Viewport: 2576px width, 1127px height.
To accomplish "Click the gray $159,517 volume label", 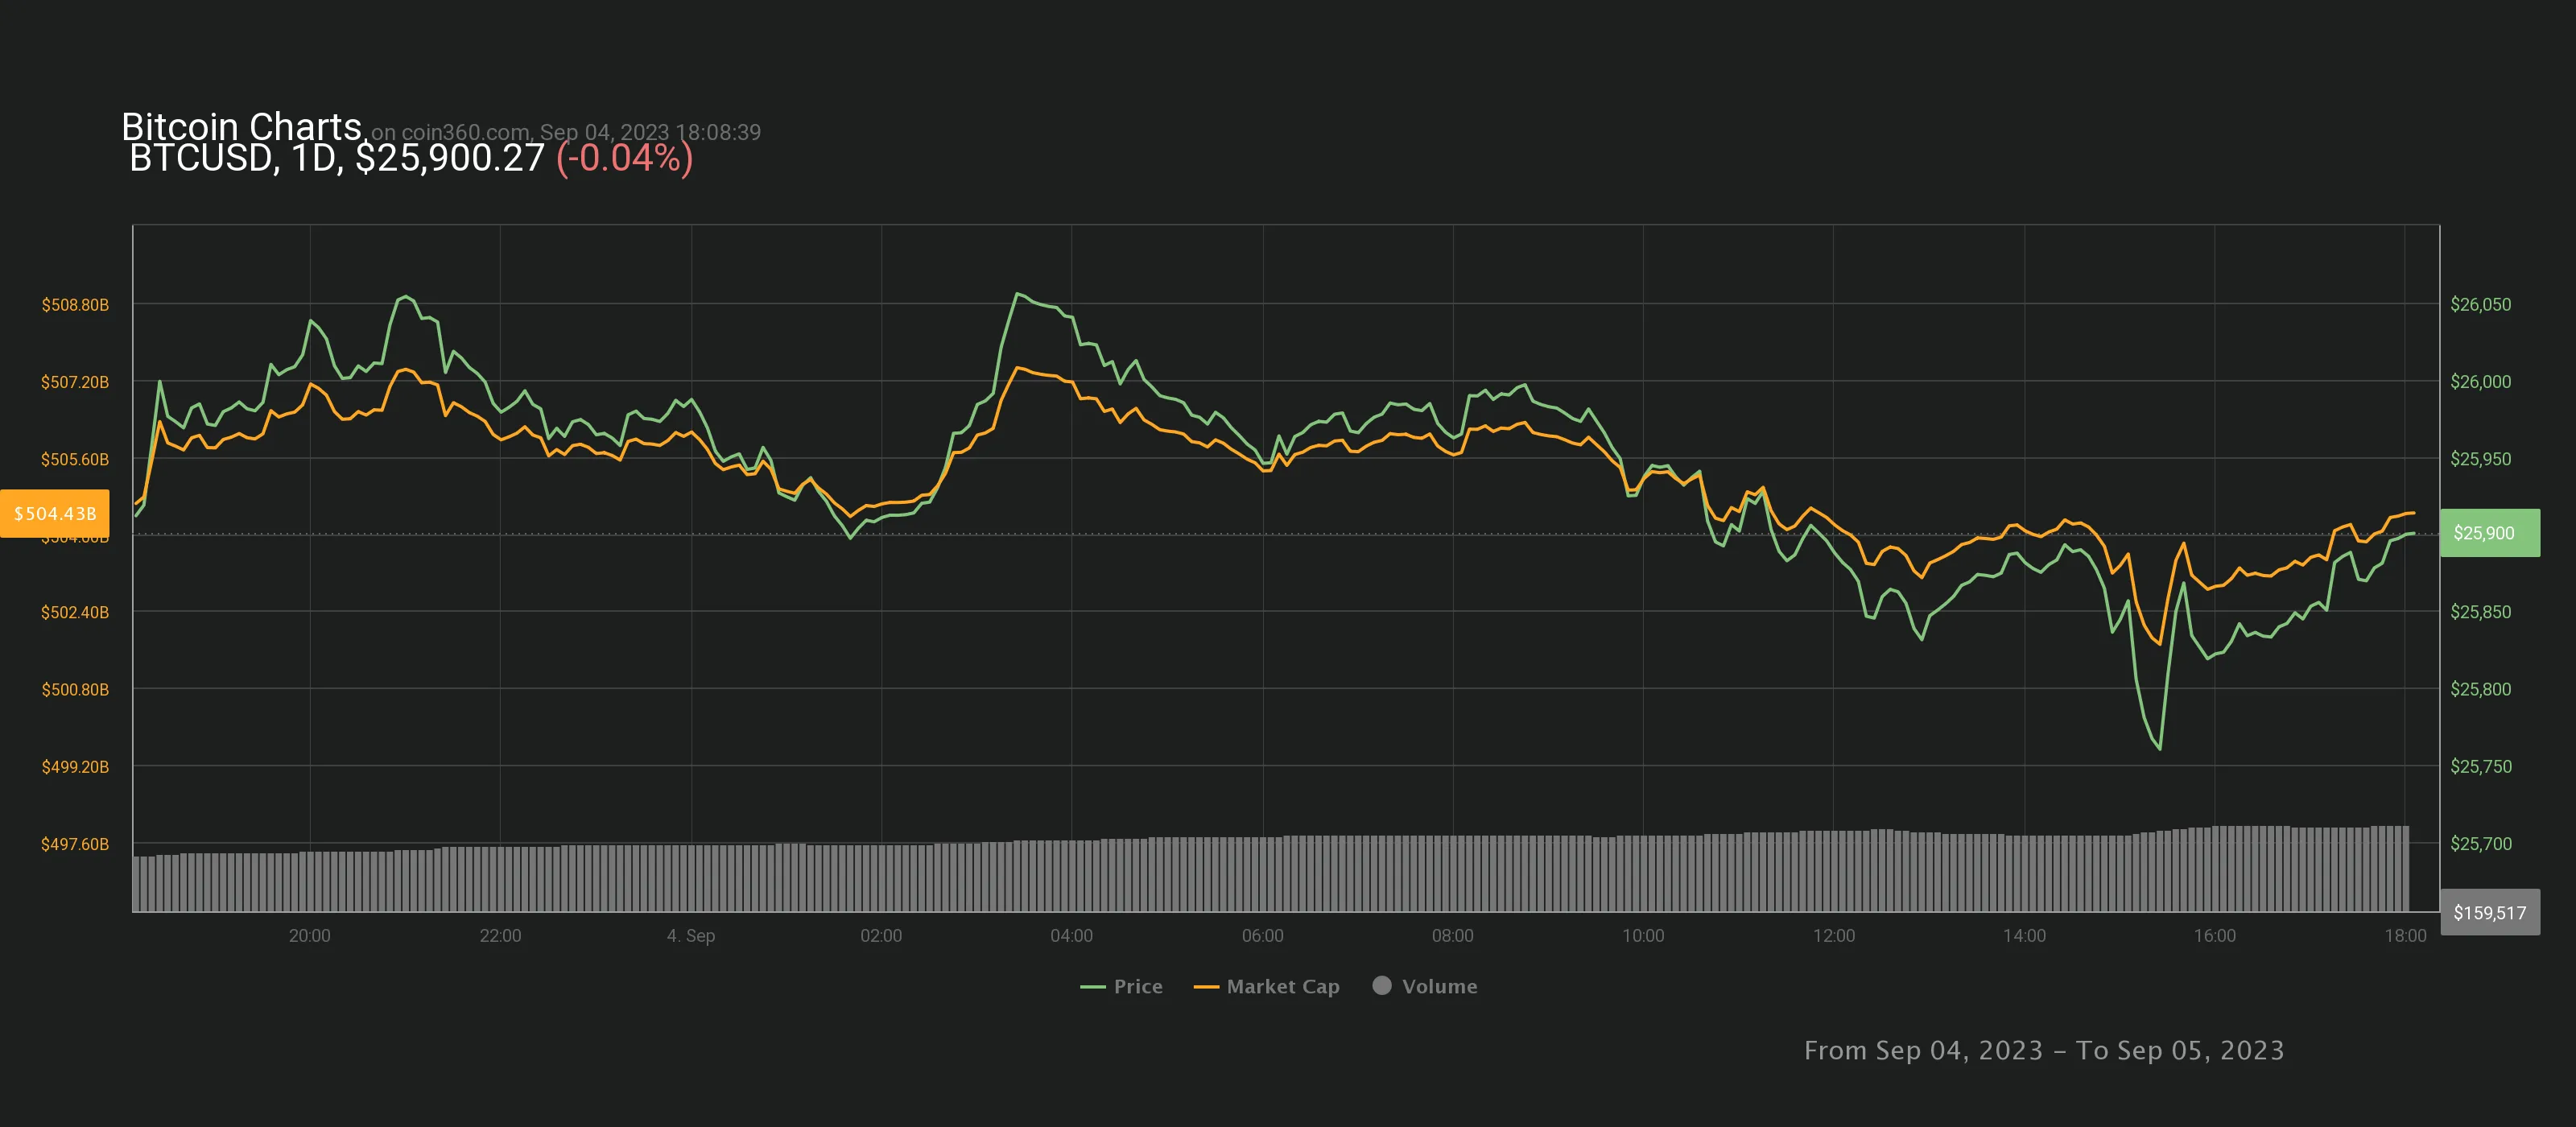I will click(x=2489, y=912).
